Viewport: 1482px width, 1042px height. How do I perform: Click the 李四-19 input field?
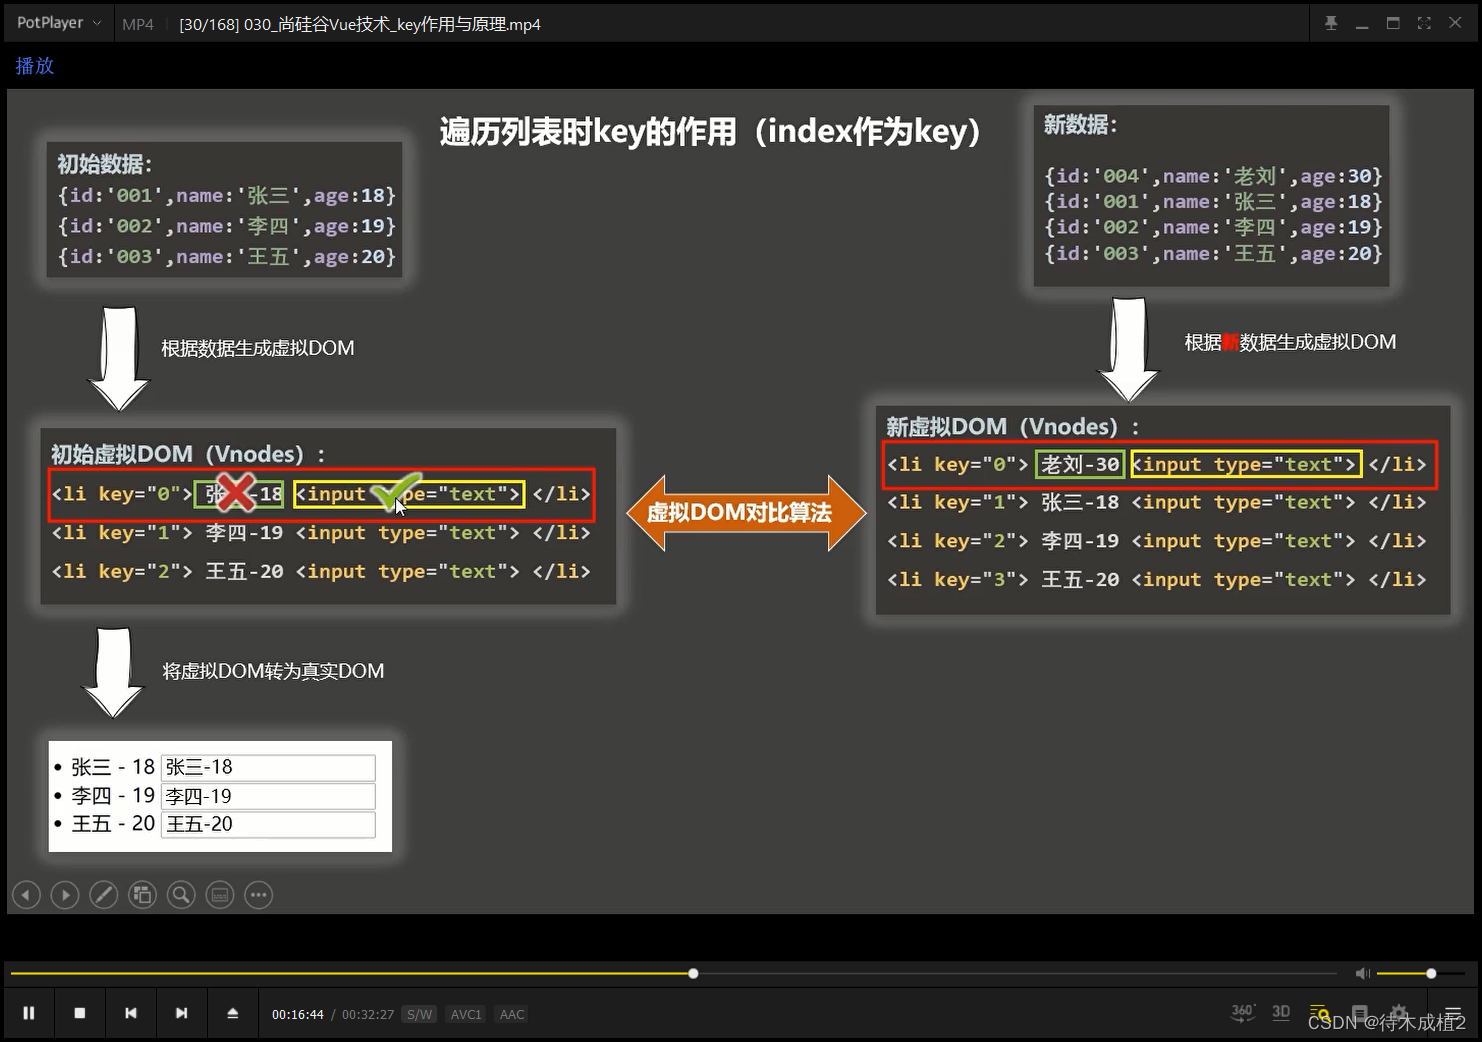coord(268,796)
